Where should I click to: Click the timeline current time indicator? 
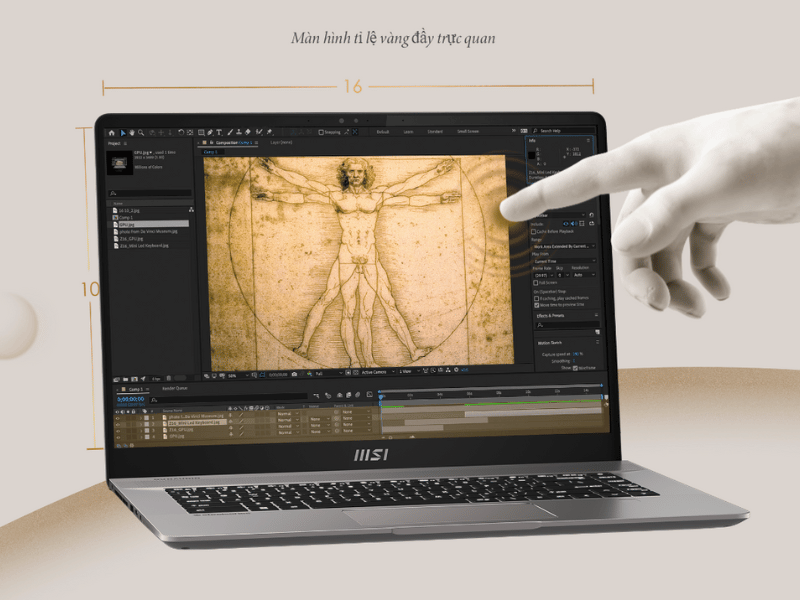380,396
